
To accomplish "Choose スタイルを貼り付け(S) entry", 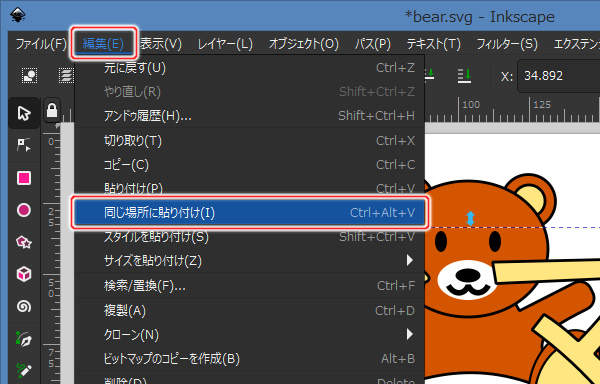I will 249,237.
